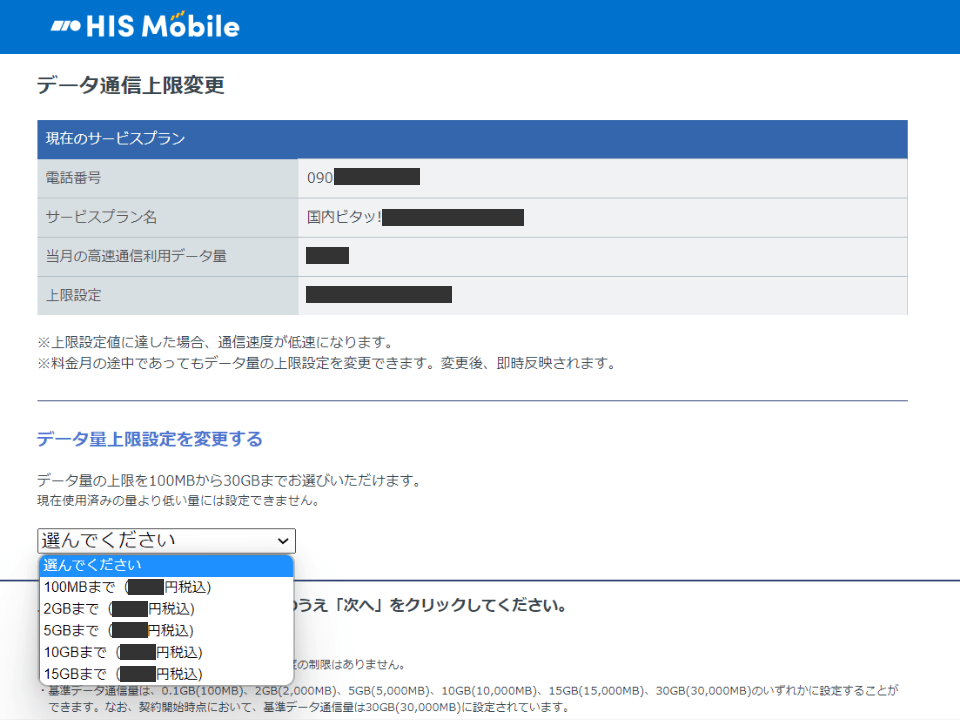Click the 100MBから30GBまでお選びいただけます text
The width and height of the screenshot is (960, 720).
coord(231,481)
